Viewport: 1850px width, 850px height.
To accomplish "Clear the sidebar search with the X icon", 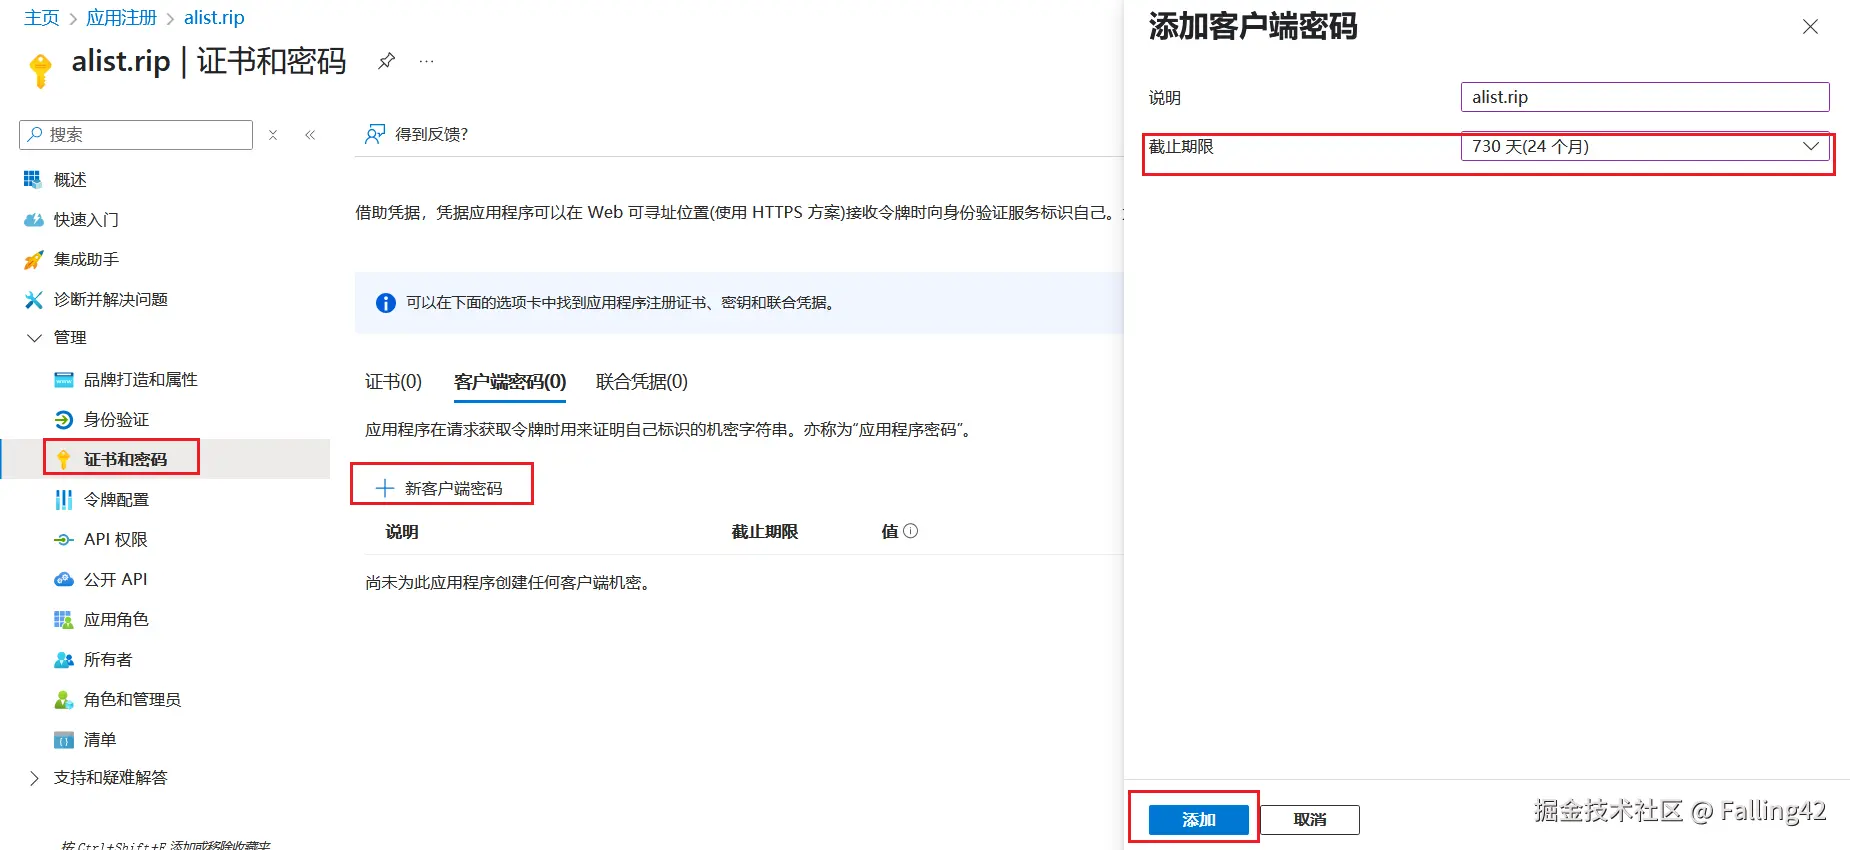I will pyautogui.click(x=273, y=135).
